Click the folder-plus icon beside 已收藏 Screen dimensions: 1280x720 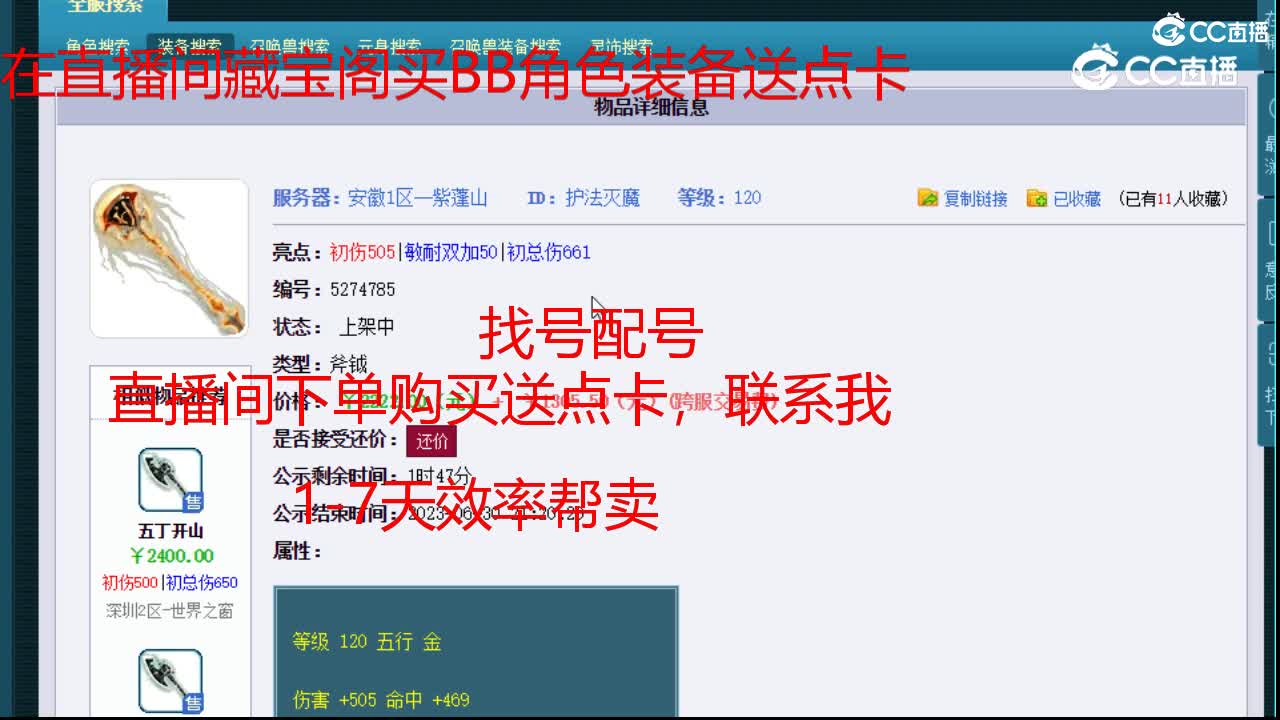click(x=1038, y=197)
